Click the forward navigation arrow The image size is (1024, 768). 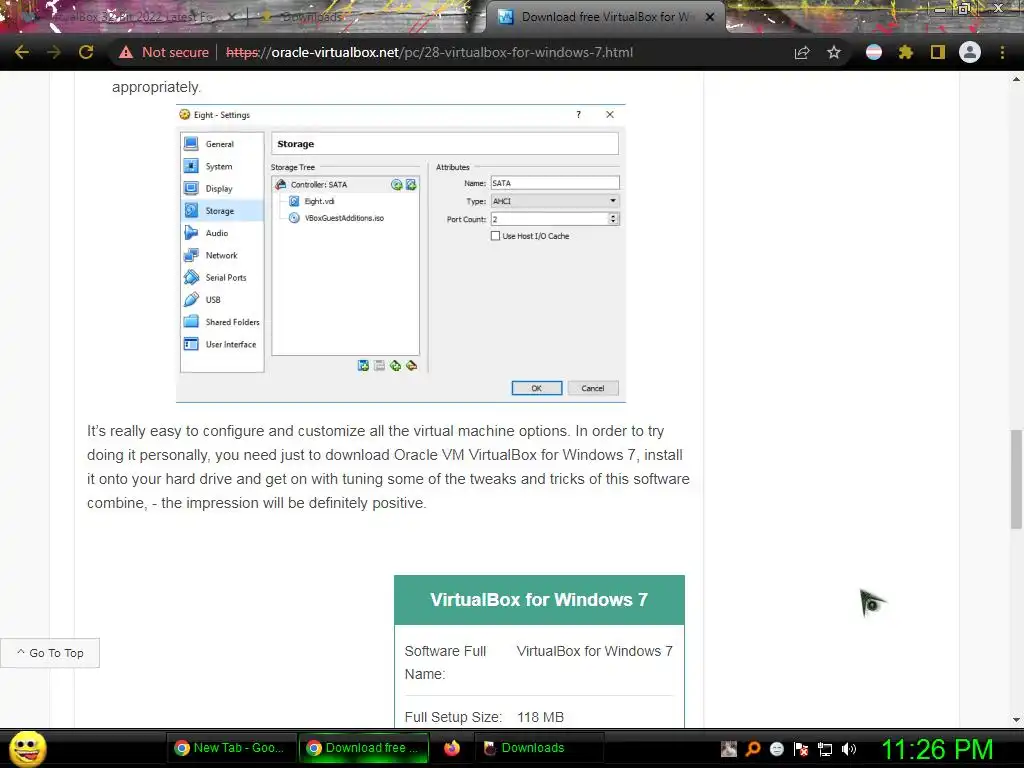pos(54,52)
